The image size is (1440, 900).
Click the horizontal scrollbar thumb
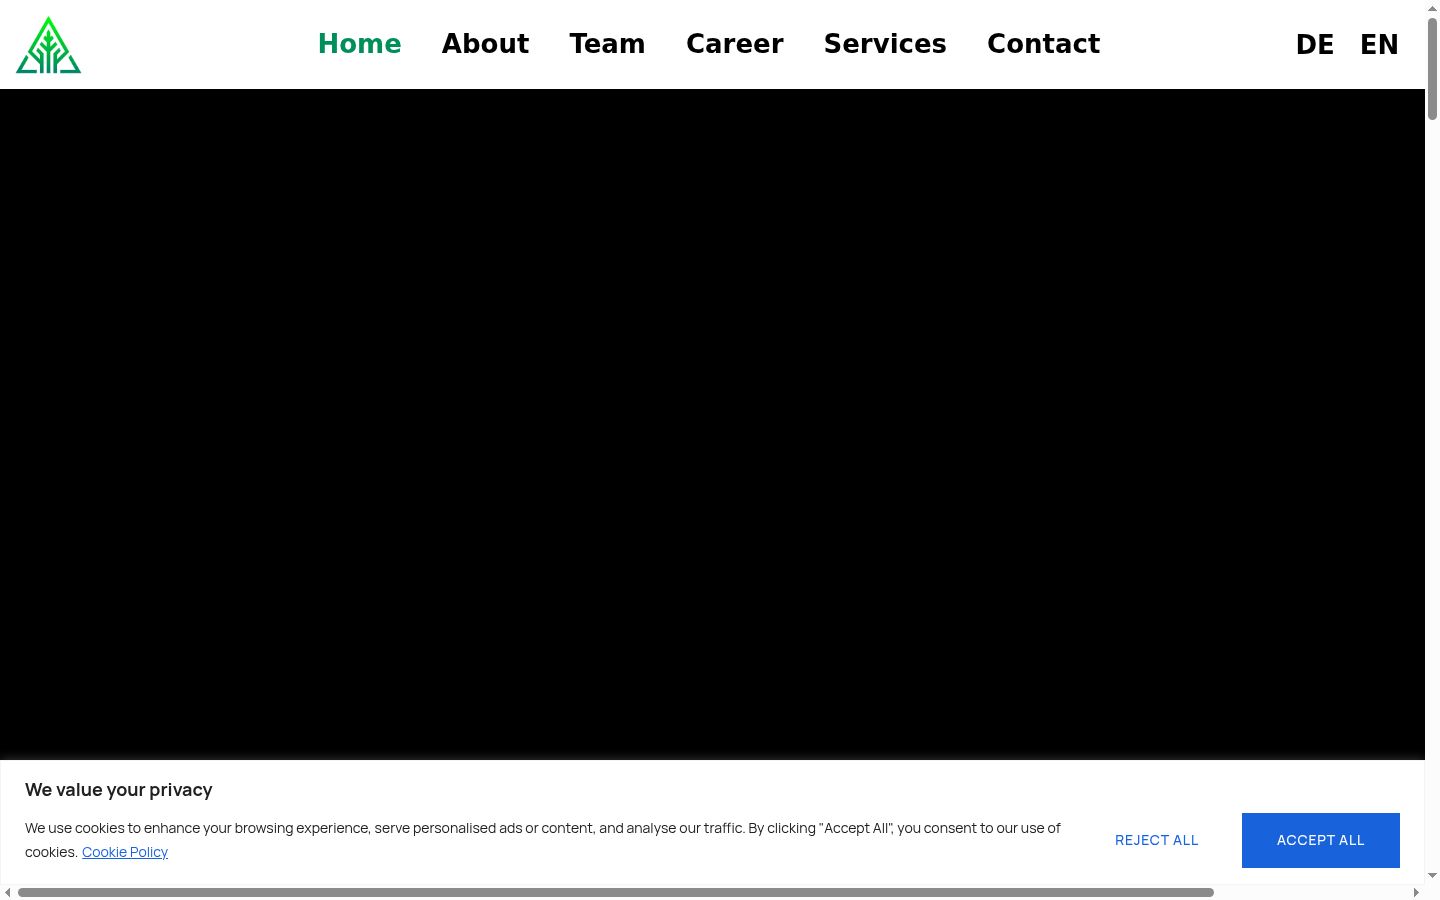[x=616, y=892]
